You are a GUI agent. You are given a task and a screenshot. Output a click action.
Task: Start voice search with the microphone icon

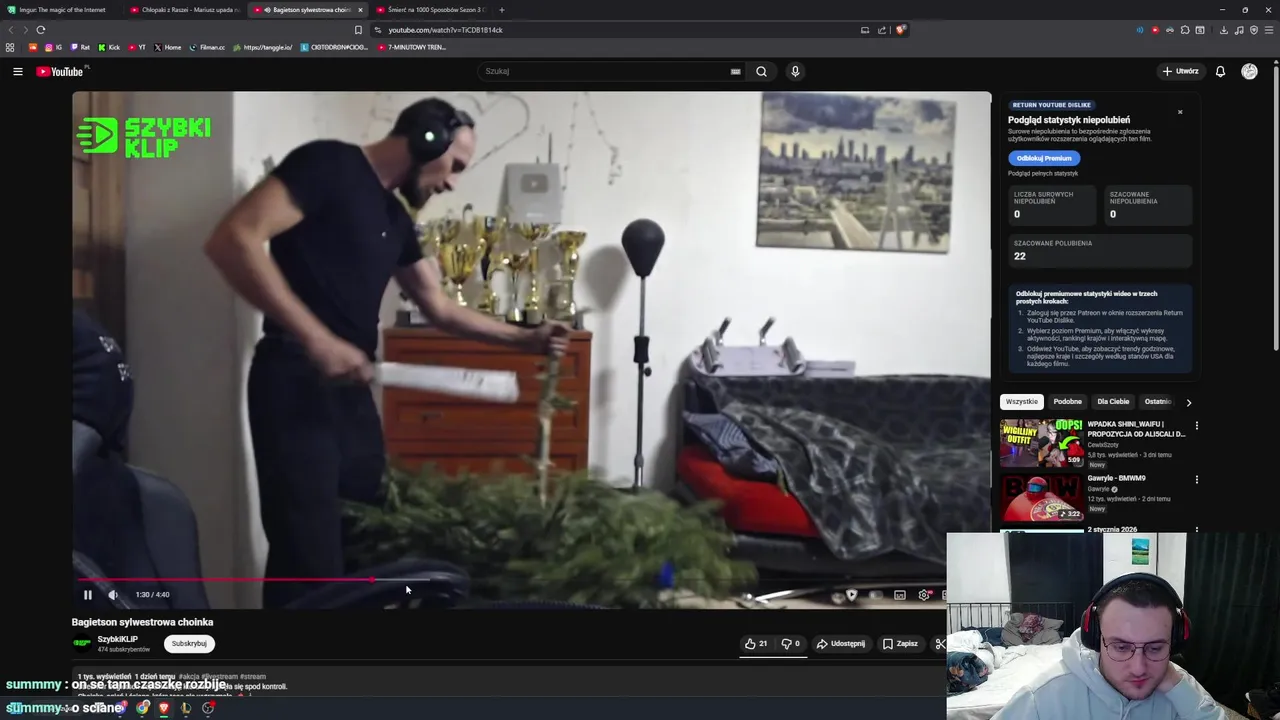coord(795,71)
